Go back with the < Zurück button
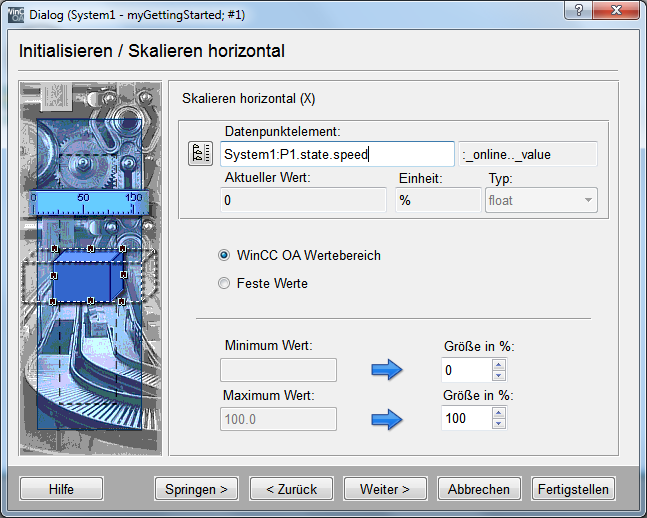Image resolution: width=647 pixels, height=518 pixels. (291, 489)
